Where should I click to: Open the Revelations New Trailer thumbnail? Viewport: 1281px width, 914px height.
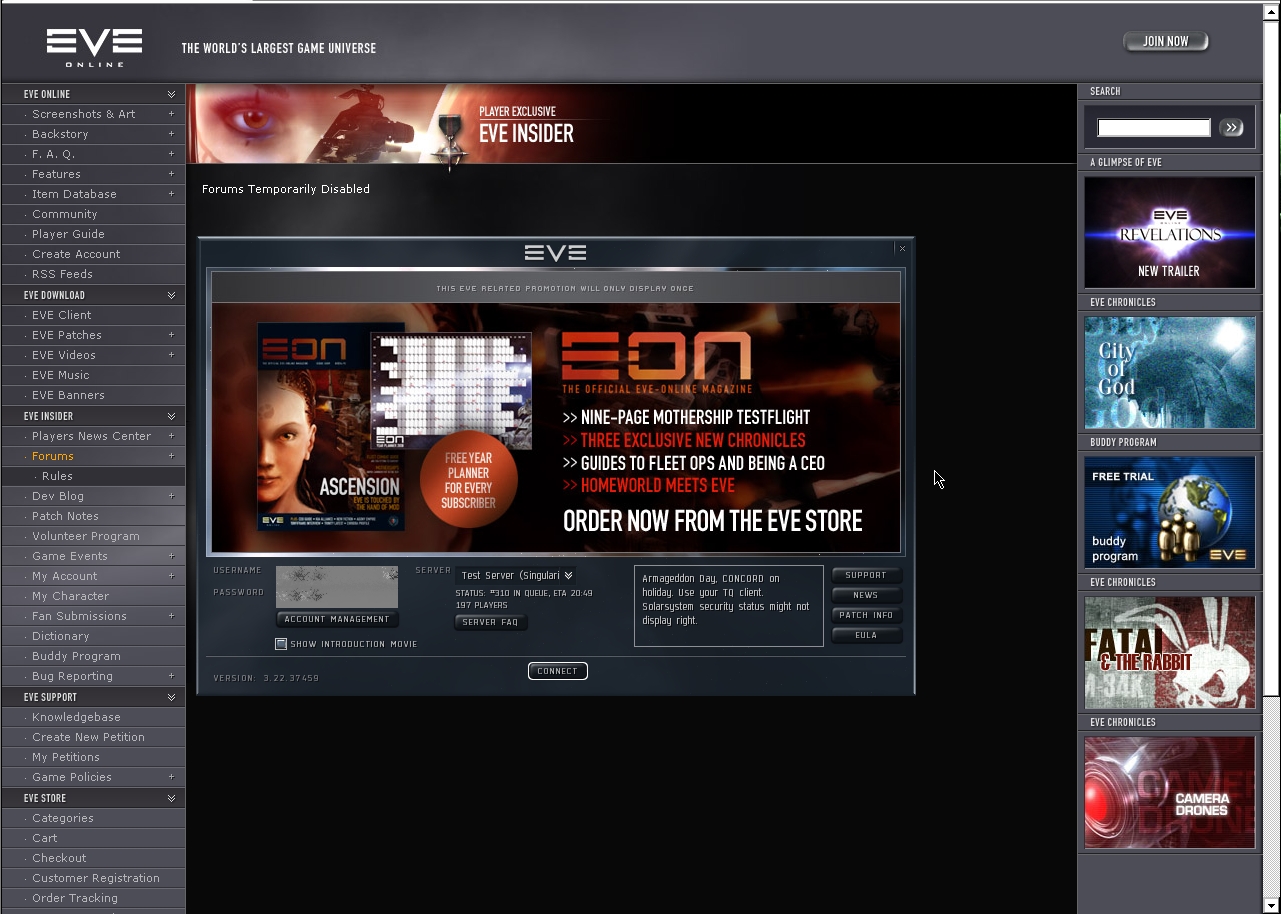(1170, 233)
